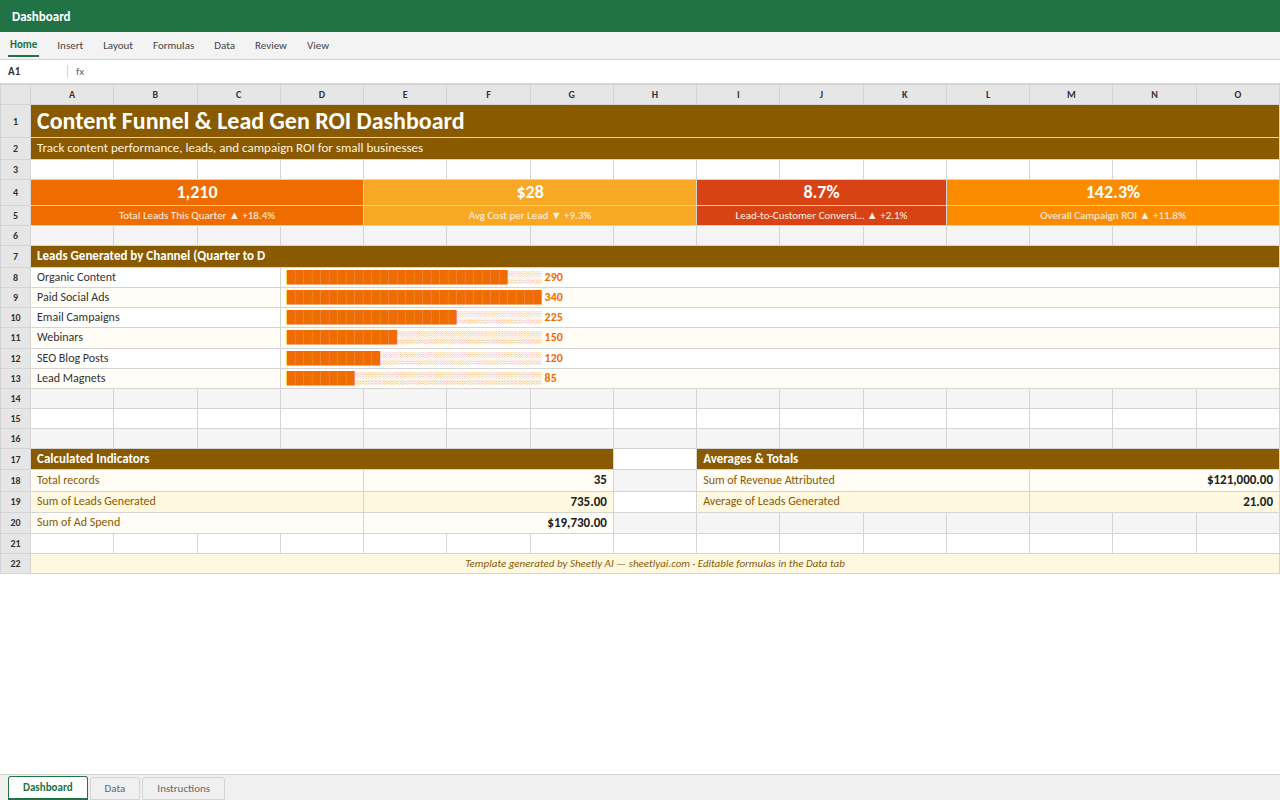Viewport: 1280px width, 800px height.
Task: Select row 22 header
Action: (x=15, y=563)
